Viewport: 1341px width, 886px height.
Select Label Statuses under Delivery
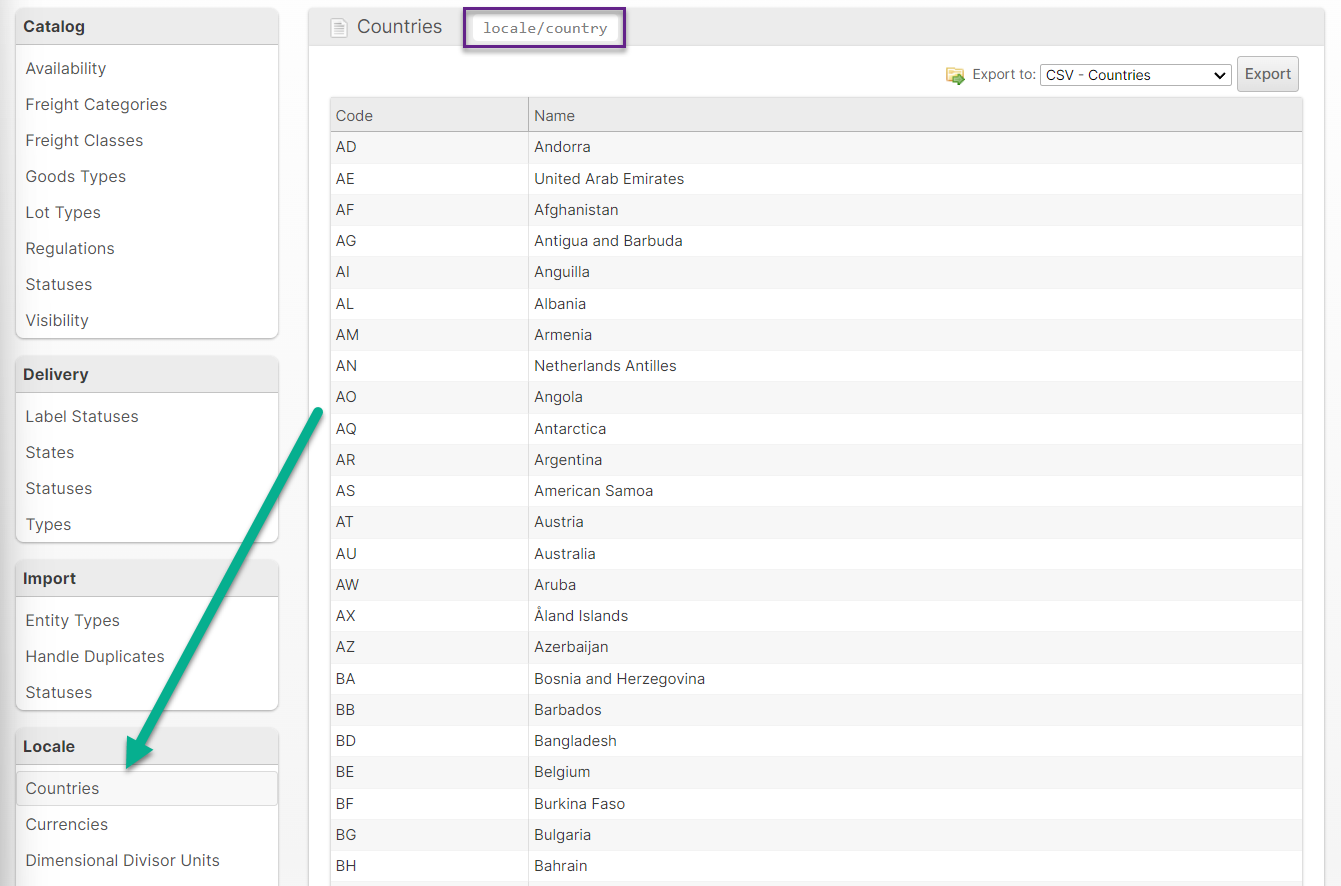pos(82,416)
